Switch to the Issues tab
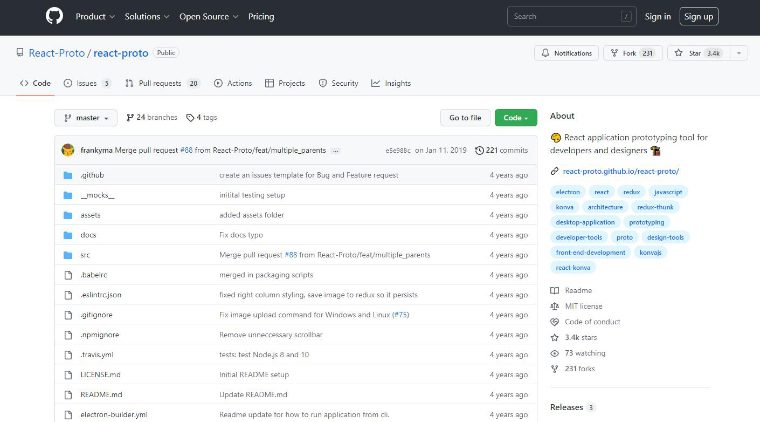This screenshot has width=760, height=422. pyautogui.click(x=87, y=83)
